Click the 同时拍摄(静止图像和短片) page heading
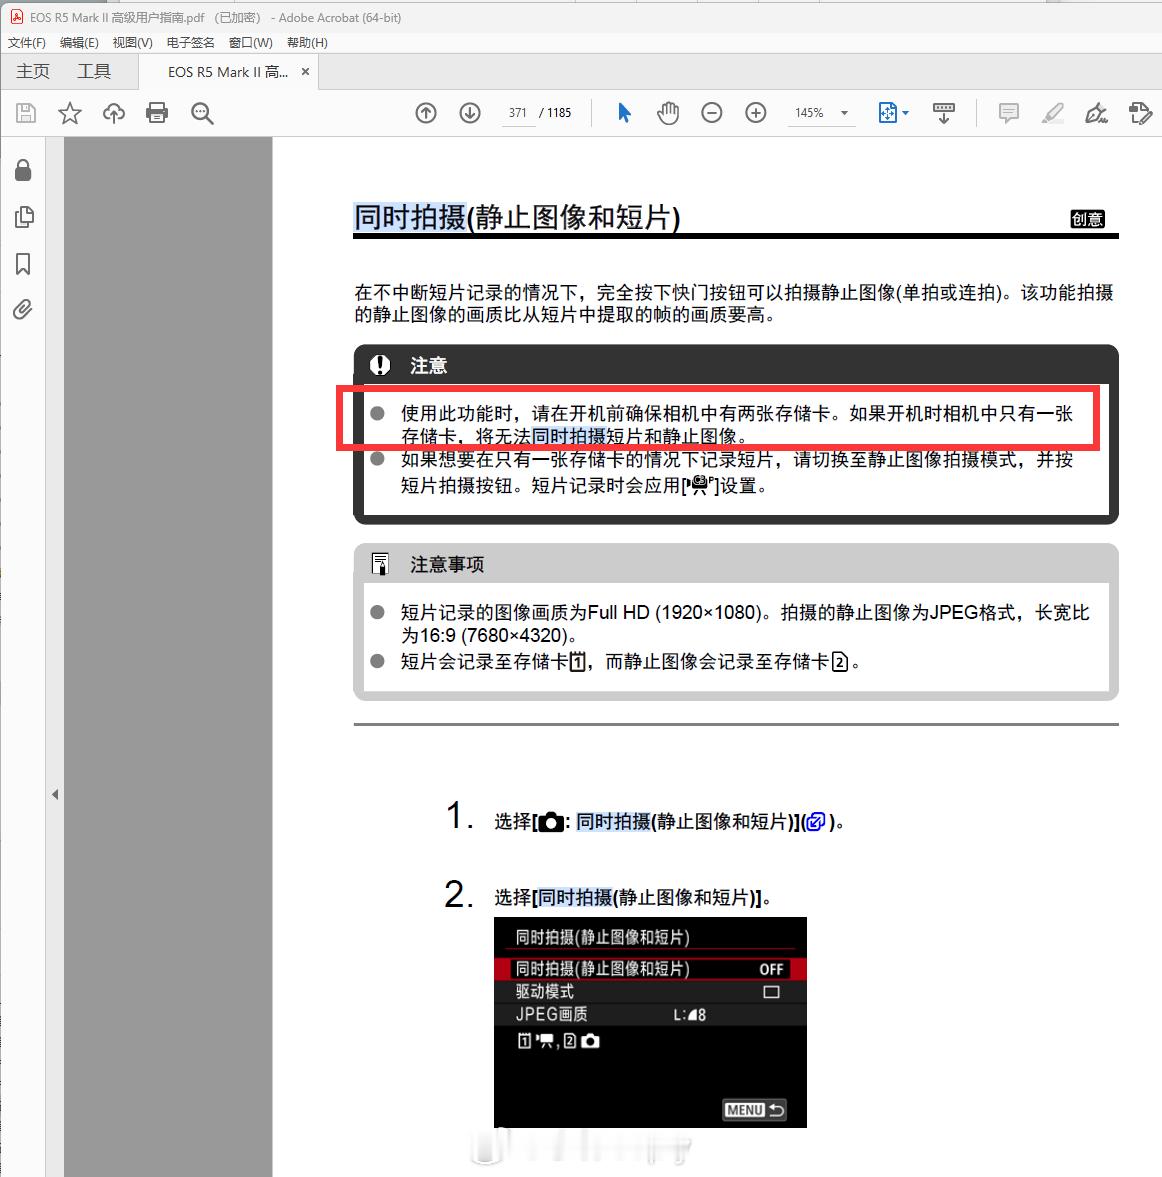 pyautogui.click(x=517, y=218)
